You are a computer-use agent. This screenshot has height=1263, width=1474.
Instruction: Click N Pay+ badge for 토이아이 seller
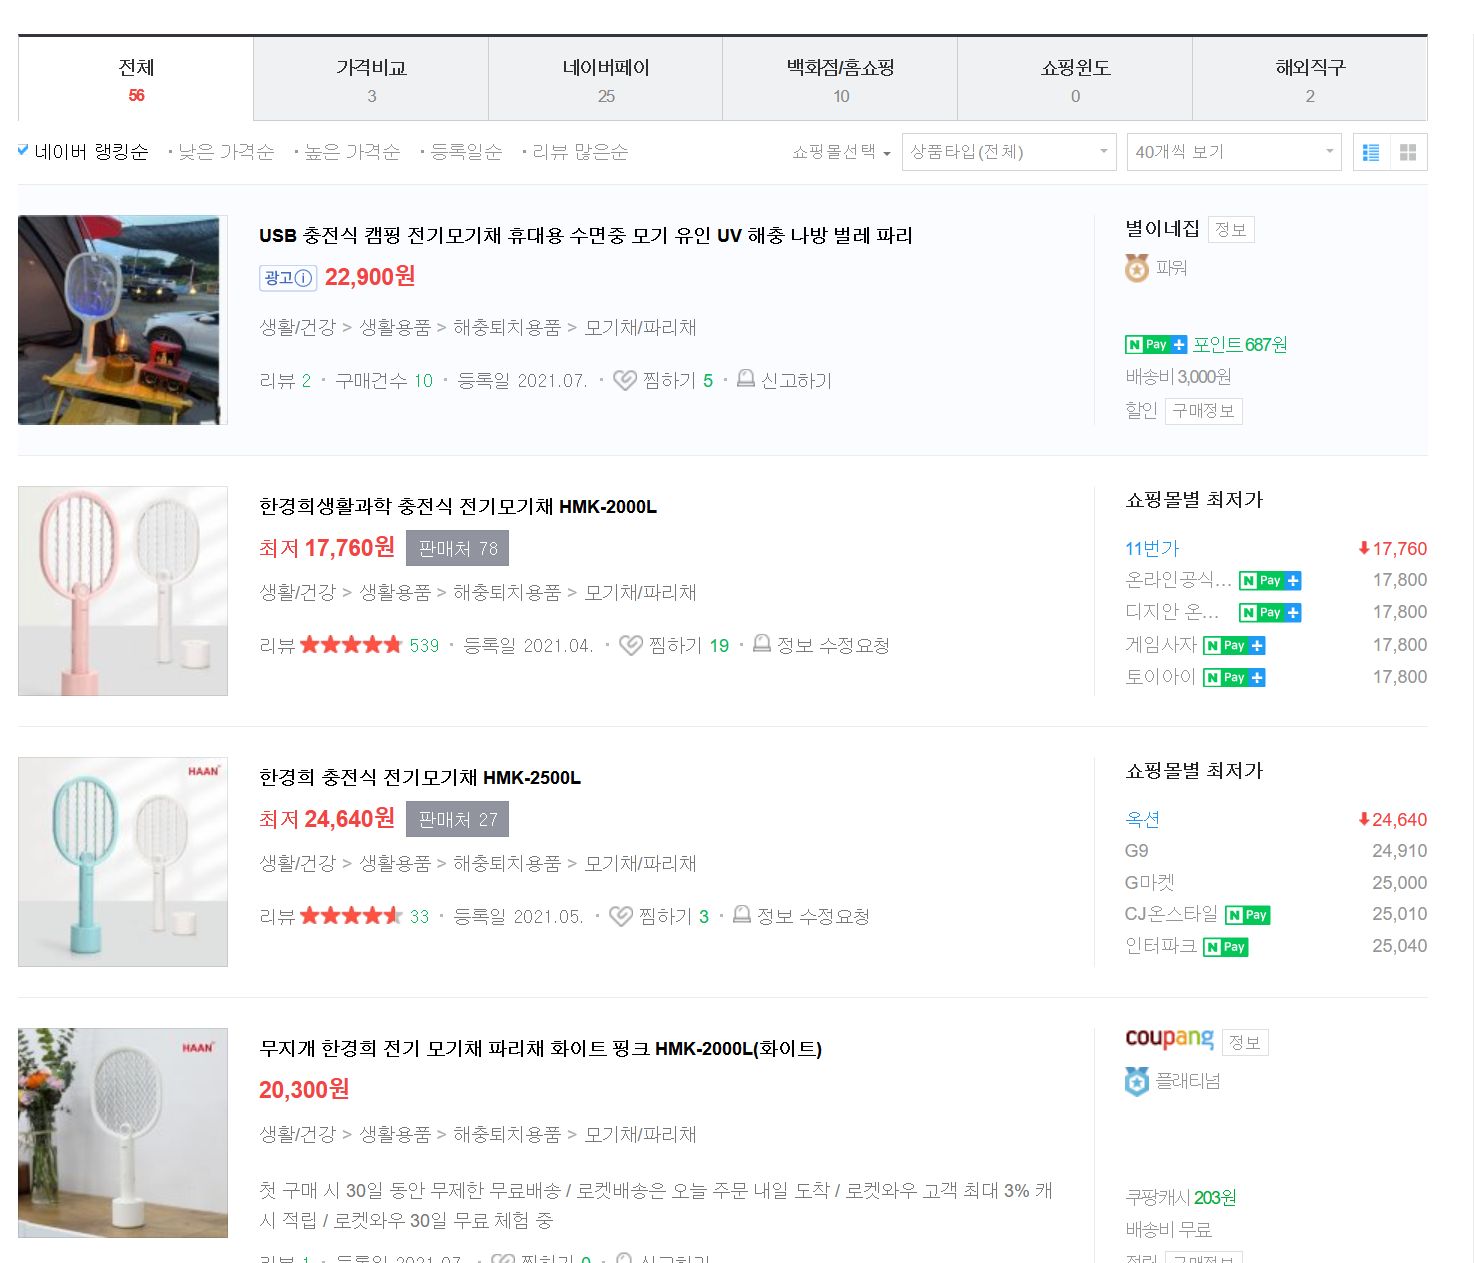pos(1234,677)
